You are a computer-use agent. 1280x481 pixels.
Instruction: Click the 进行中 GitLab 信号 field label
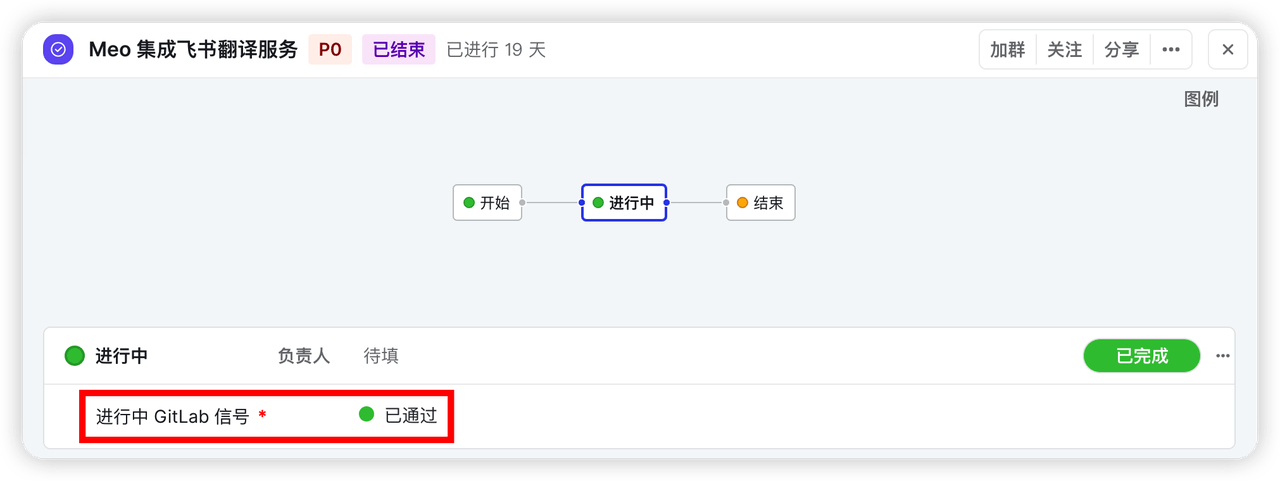click(172, 416)
